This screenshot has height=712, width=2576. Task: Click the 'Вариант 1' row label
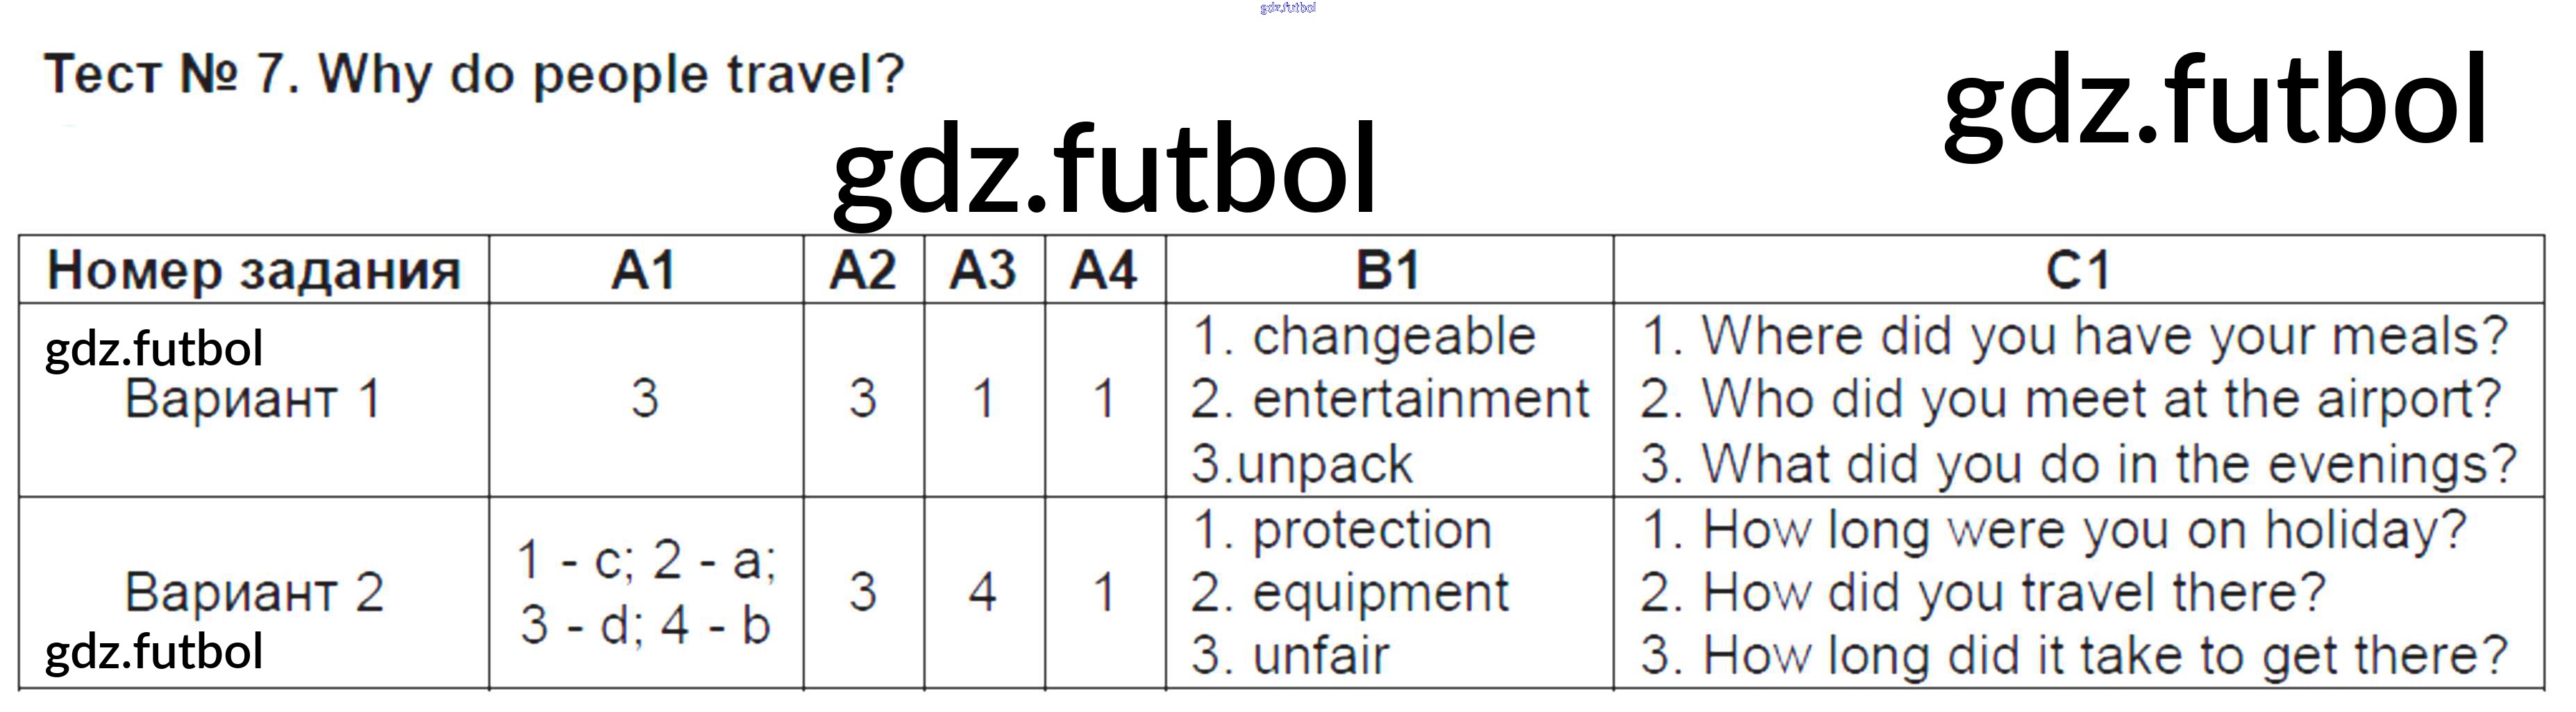253,399
